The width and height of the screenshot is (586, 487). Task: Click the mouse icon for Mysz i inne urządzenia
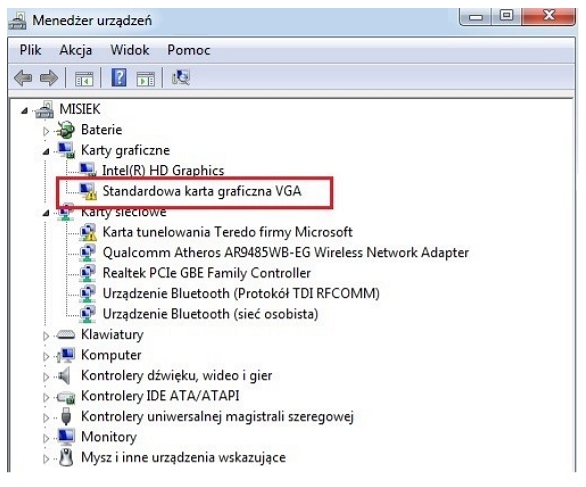[66, 457]
